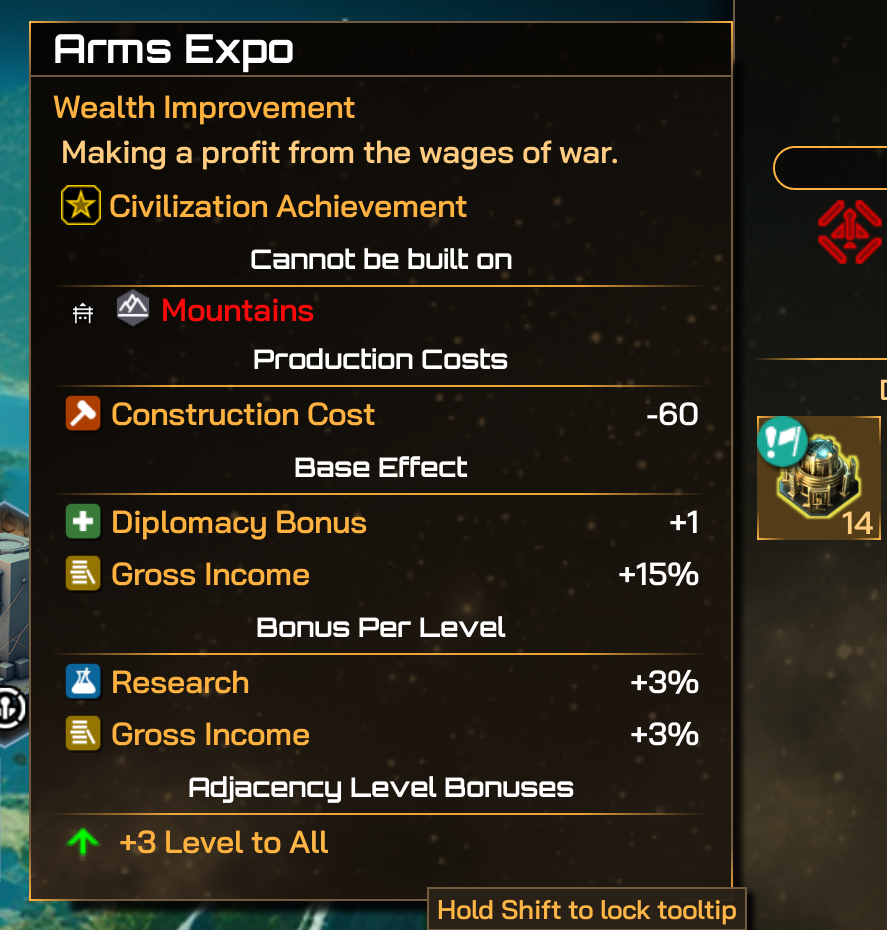The image size is (887, 930).
Task: Click the Research flask icon
Action: 83,682
